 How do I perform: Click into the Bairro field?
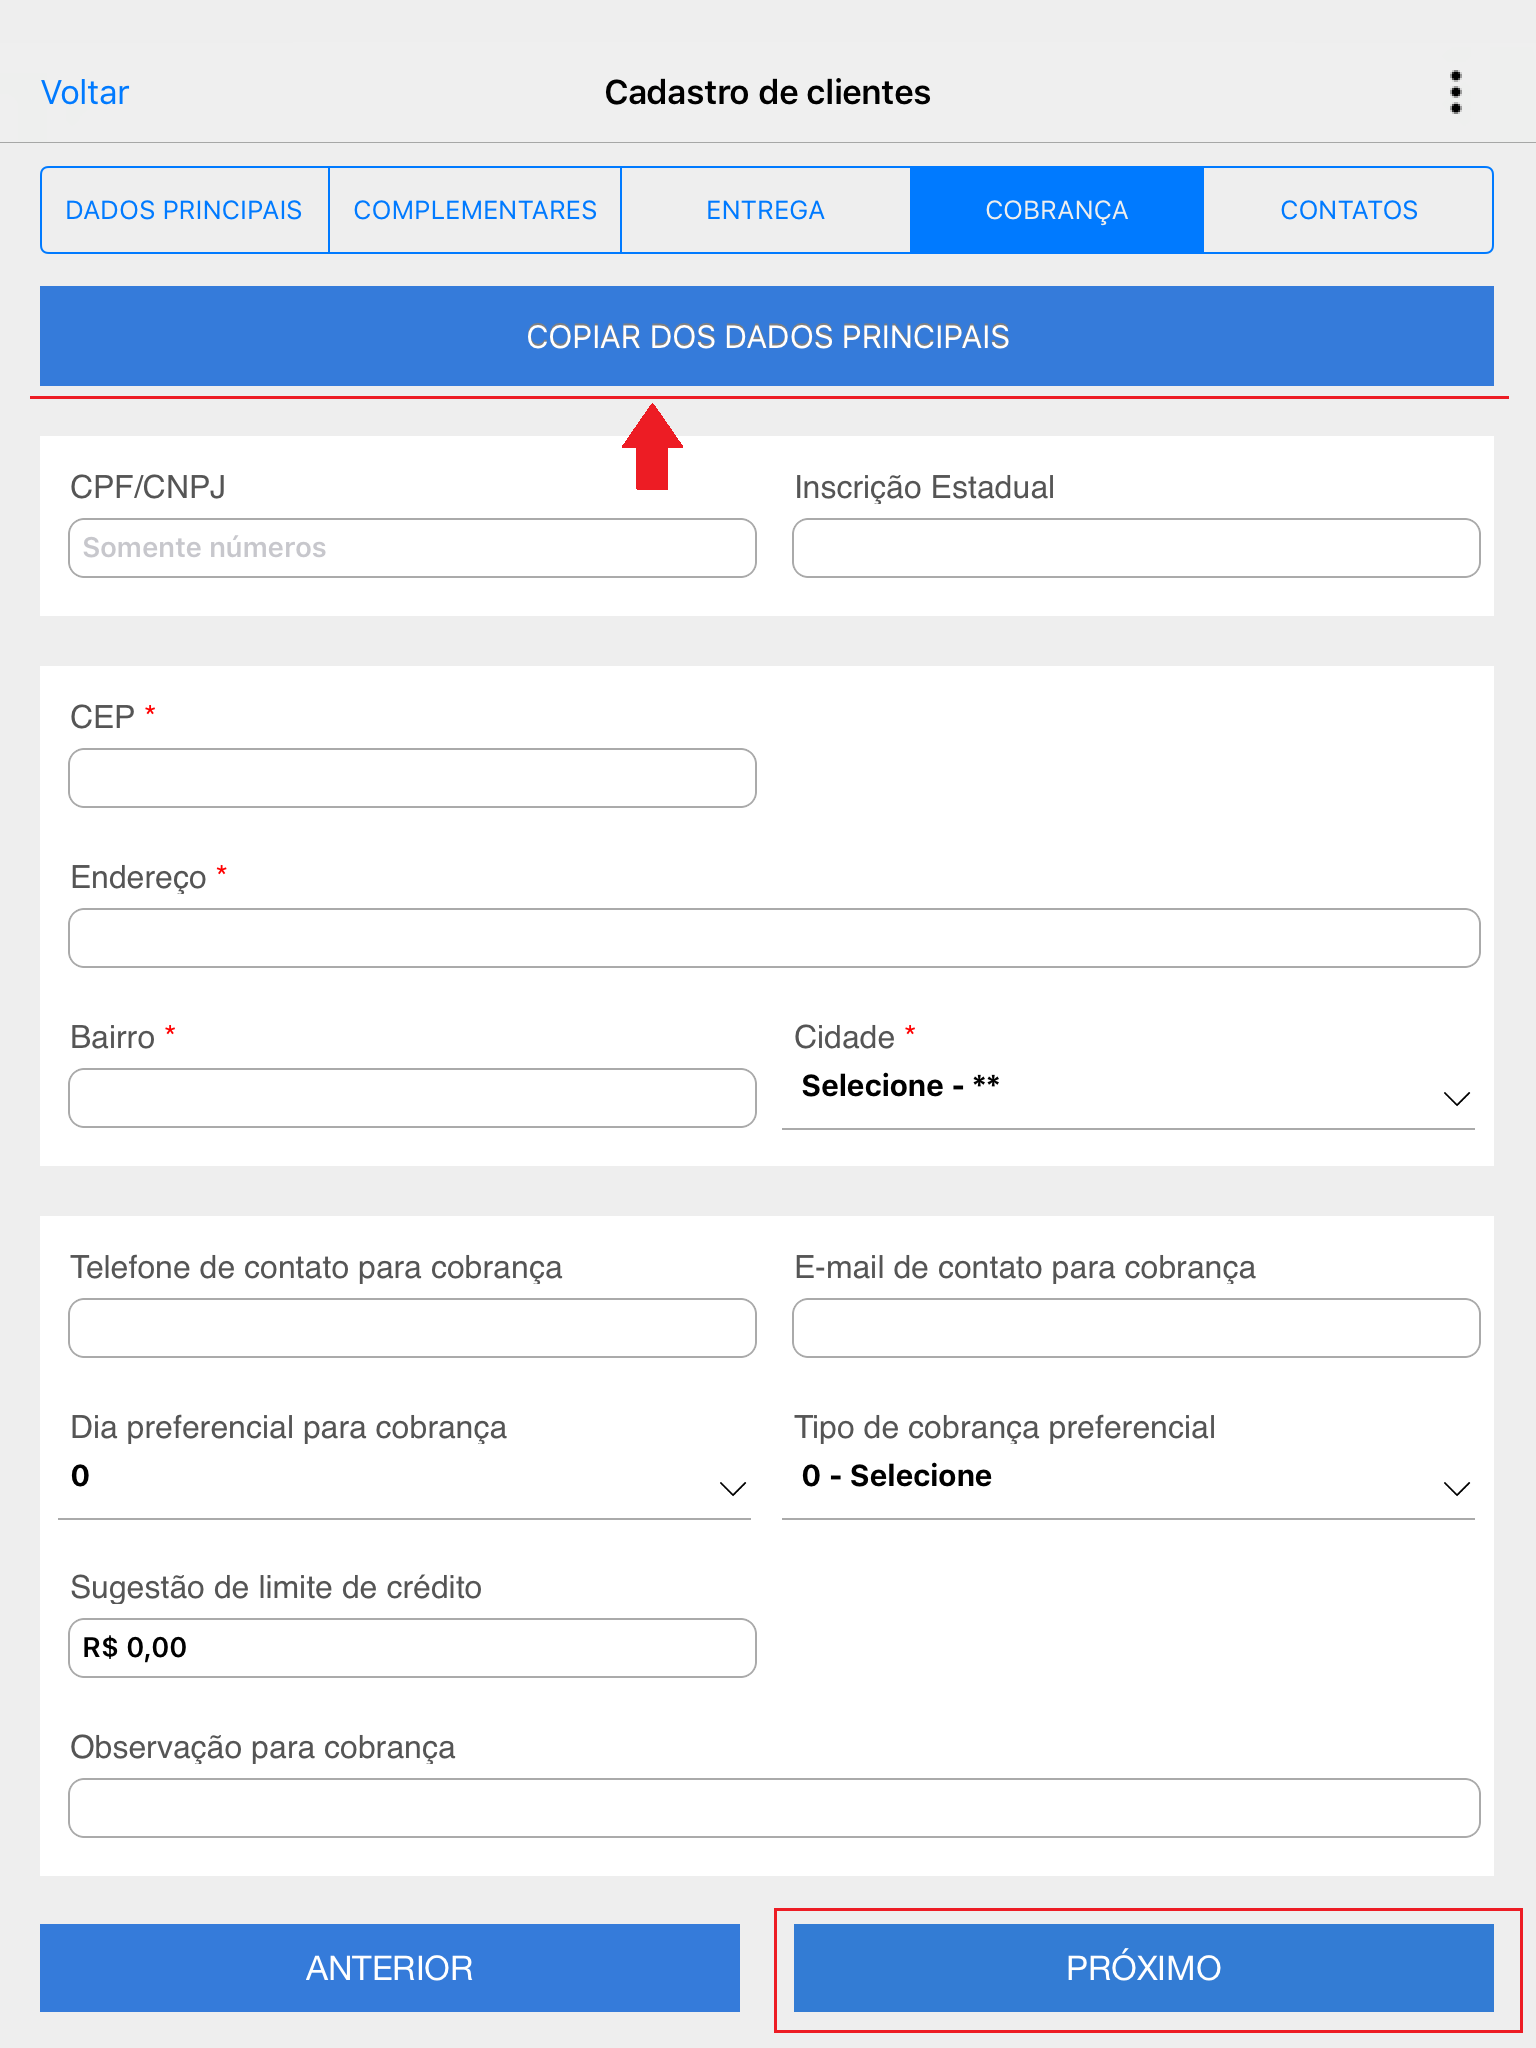412,1098
